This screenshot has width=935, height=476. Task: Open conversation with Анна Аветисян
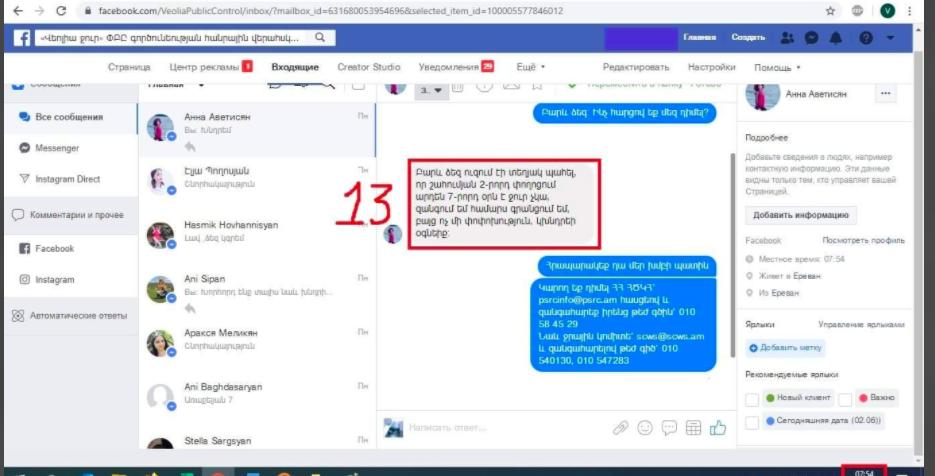(x=257, y=130)
